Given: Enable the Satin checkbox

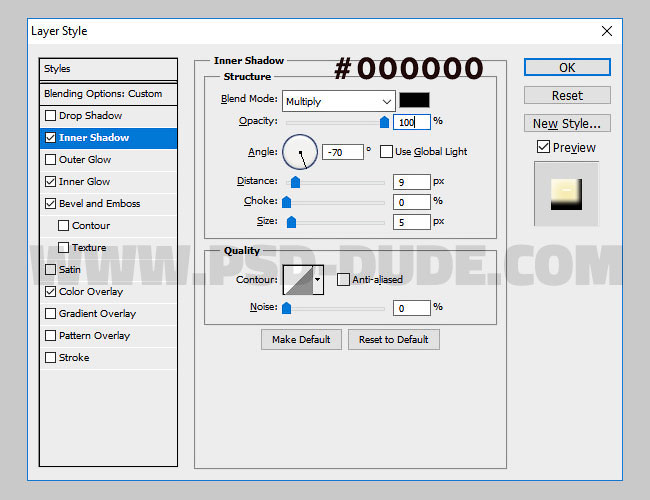Looking at the screenshot, I should 50,269.
